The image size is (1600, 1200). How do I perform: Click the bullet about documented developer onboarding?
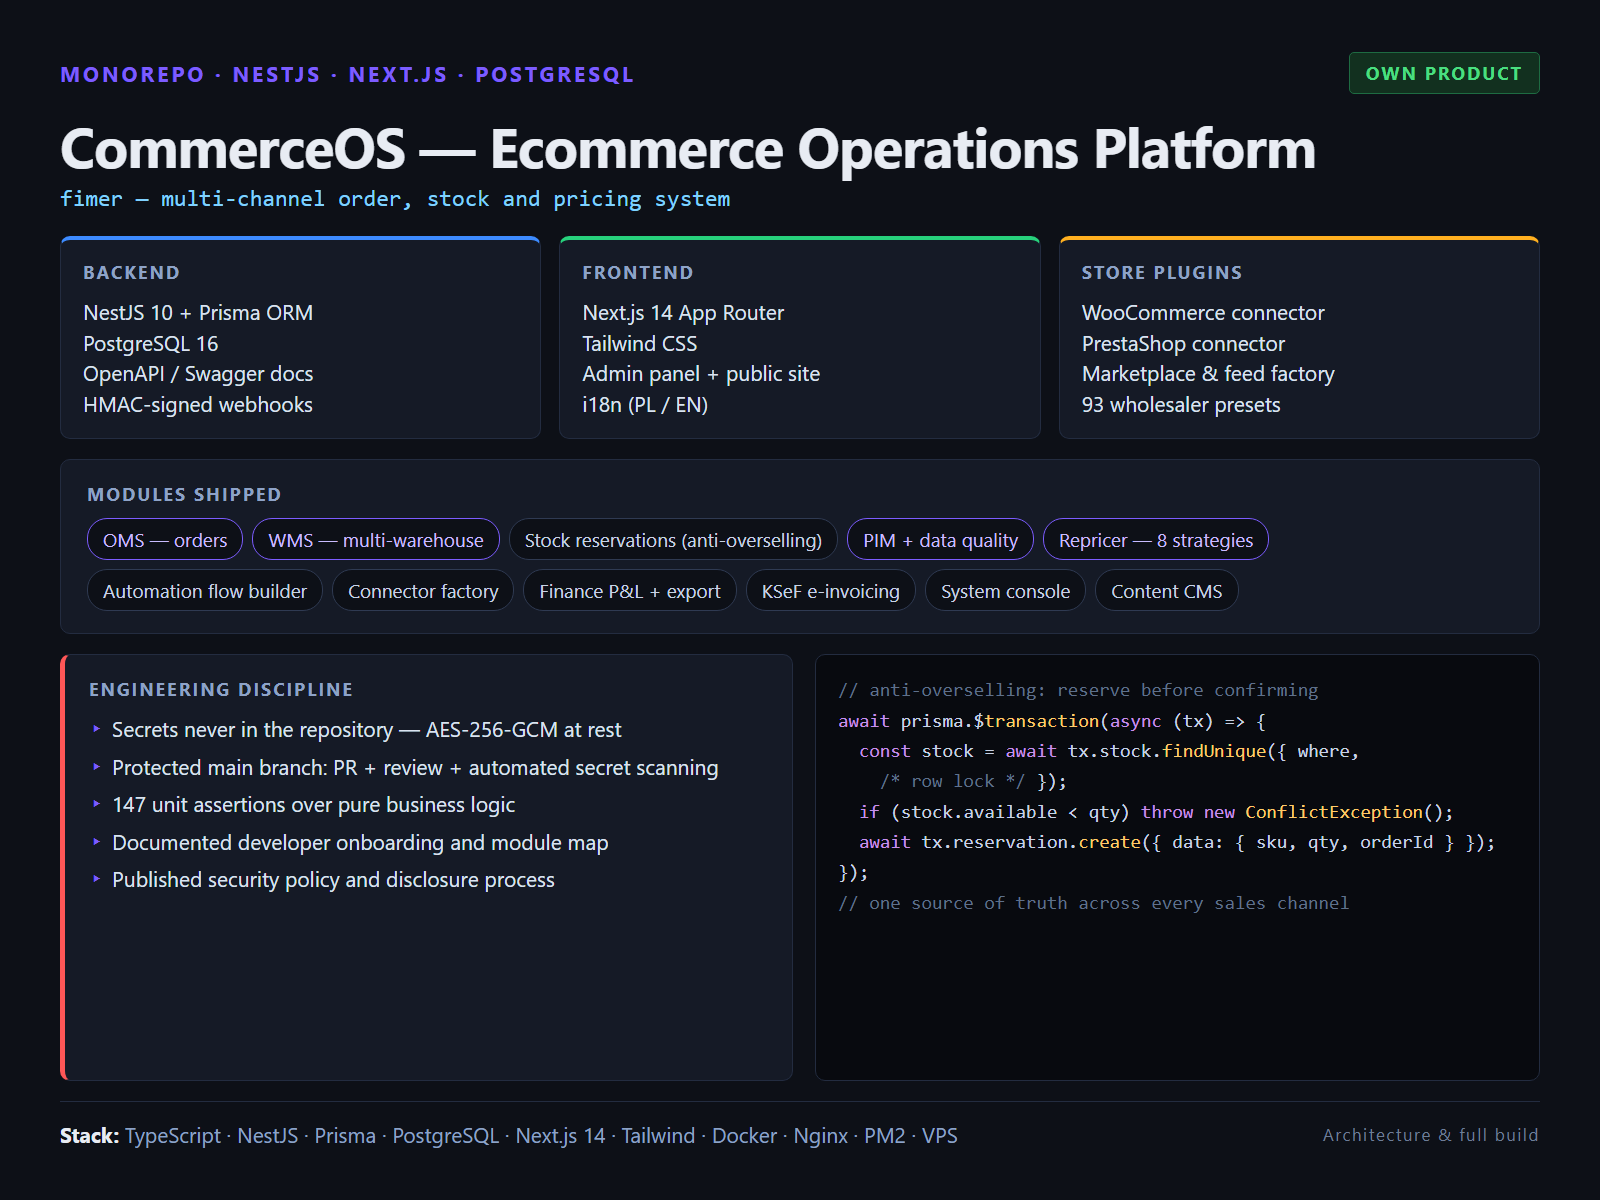(x=360, y=843)
